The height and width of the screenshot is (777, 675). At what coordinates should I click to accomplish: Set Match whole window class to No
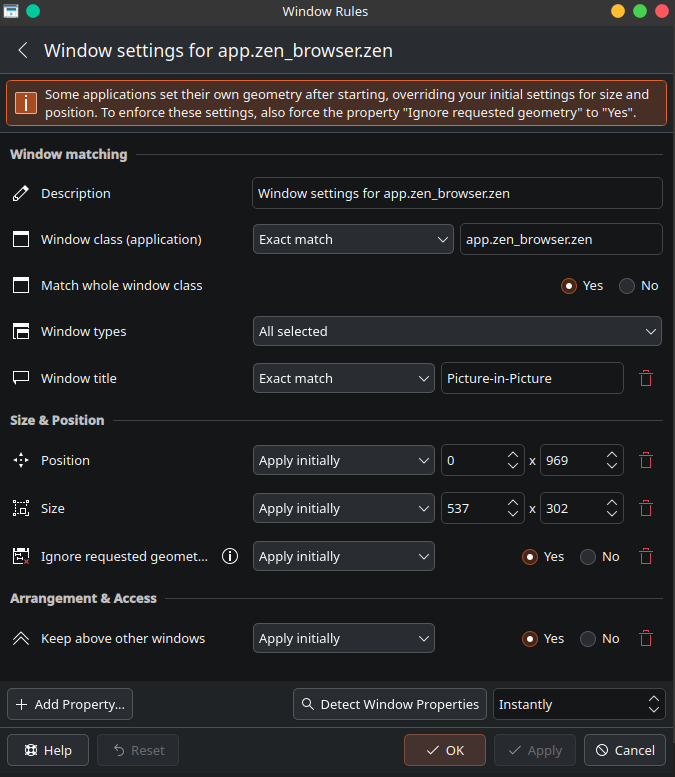point(628,286)
